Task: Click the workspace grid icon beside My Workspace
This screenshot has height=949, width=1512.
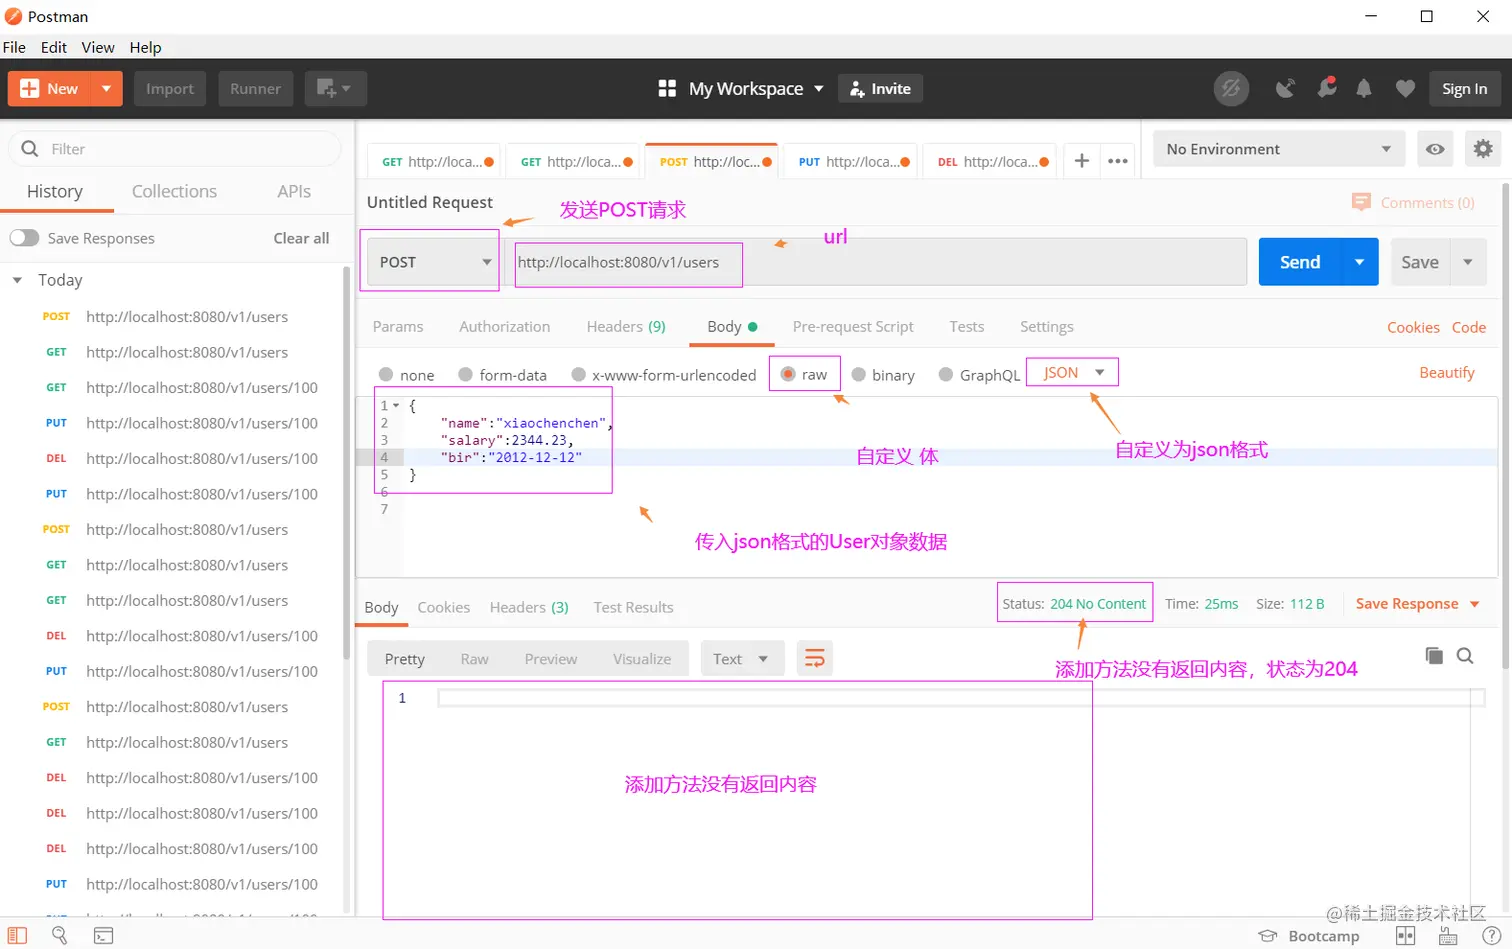Action: click(667, 88)
